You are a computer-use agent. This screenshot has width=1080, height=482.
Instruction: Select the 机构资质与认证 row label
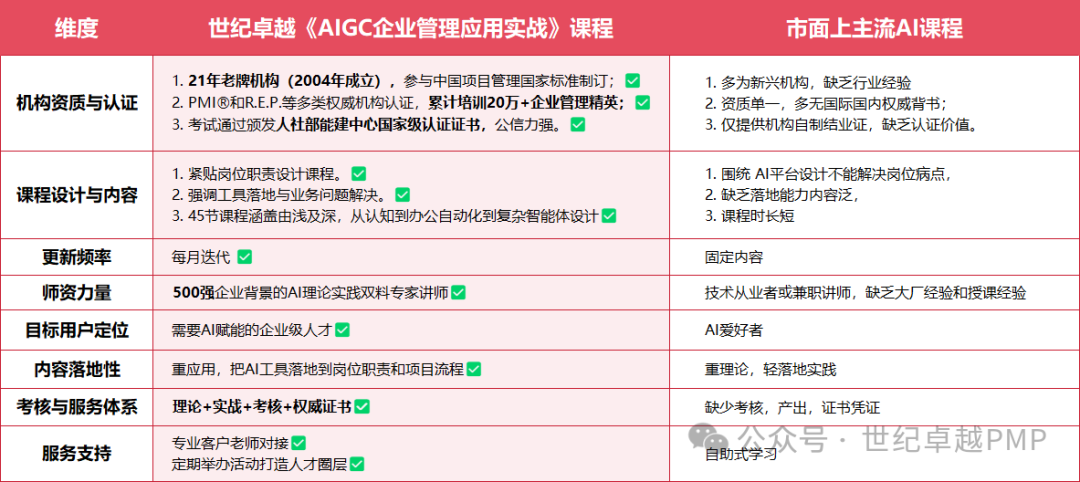(76, 103)
